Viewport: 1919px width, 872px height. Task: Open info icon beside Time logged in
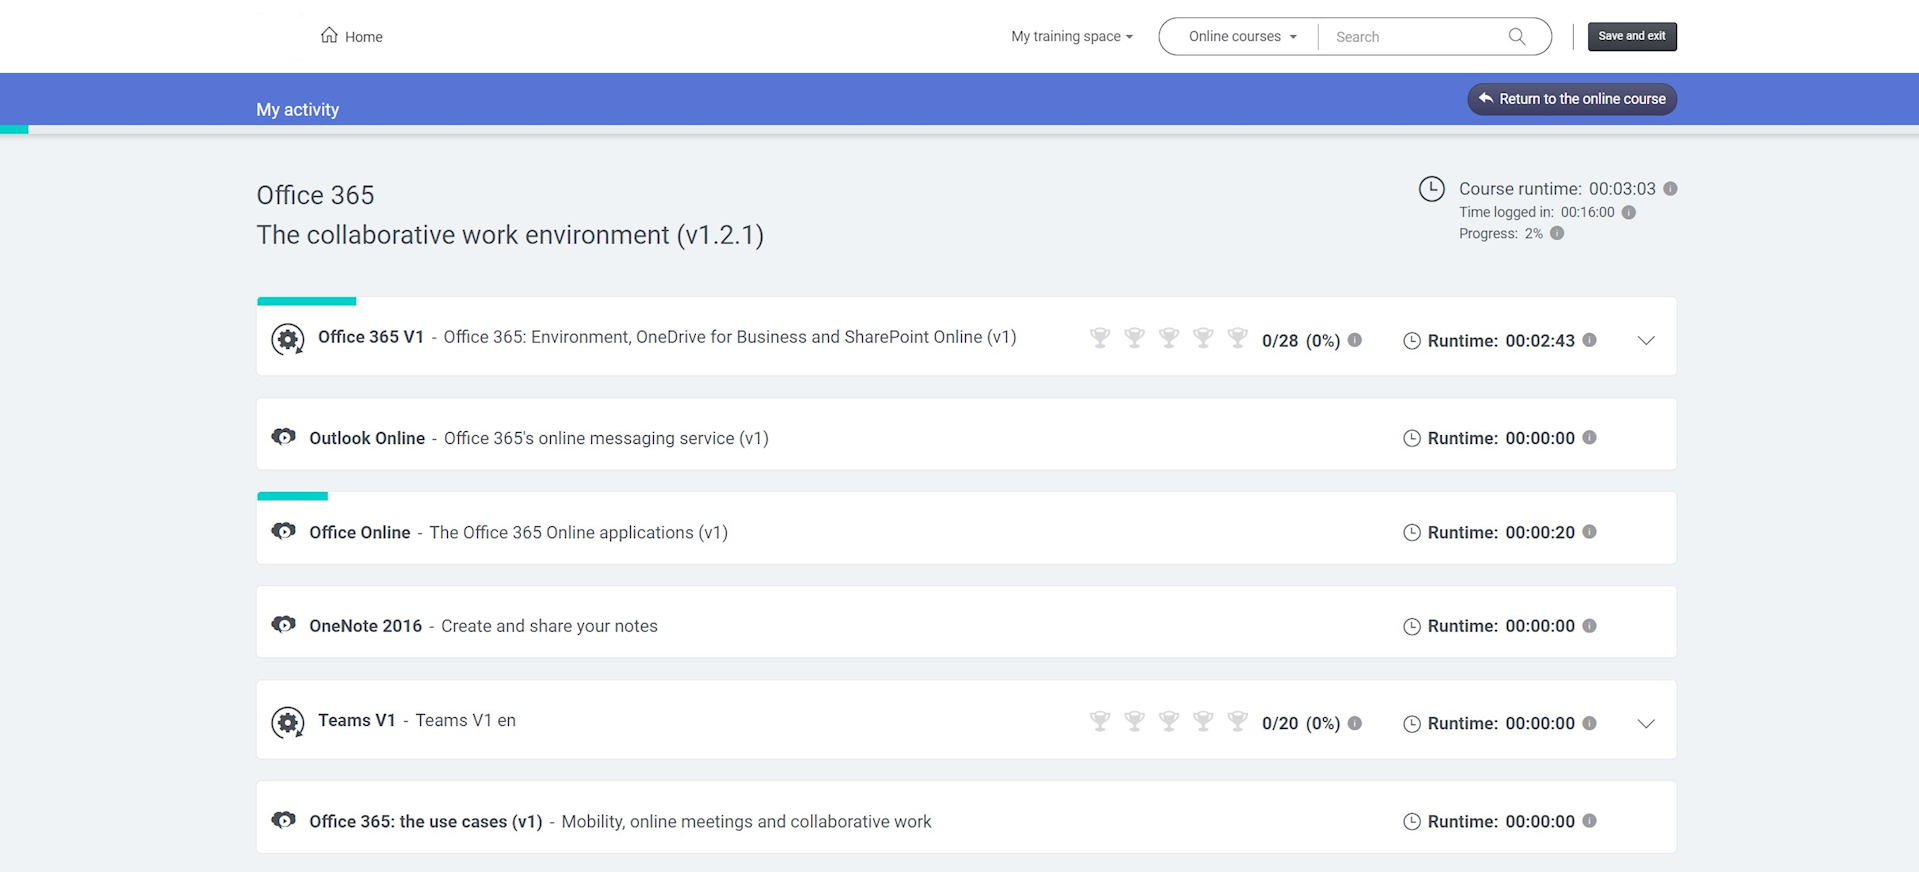(x=1629, y=212)
